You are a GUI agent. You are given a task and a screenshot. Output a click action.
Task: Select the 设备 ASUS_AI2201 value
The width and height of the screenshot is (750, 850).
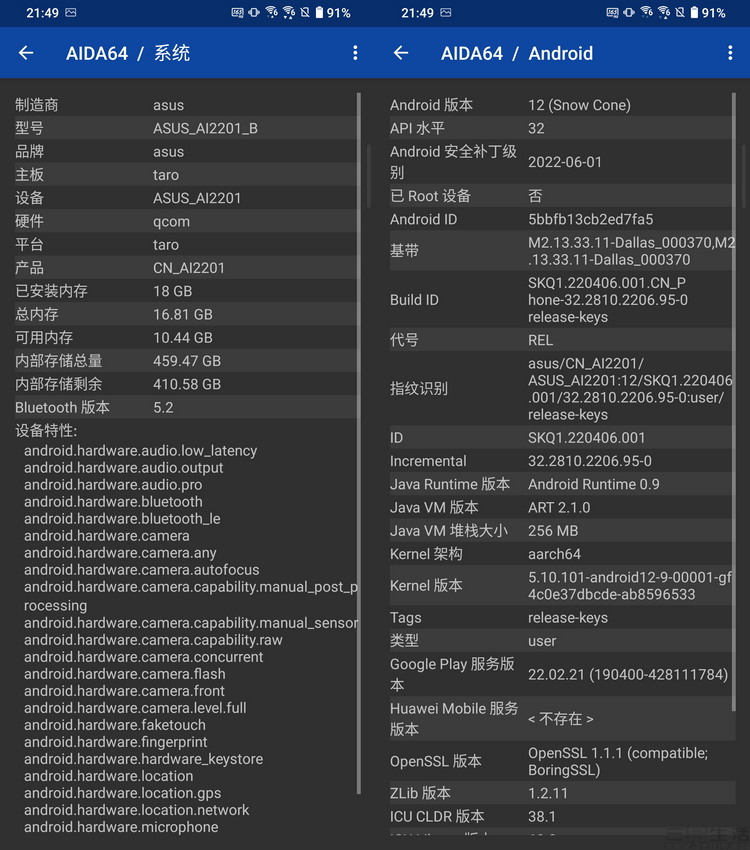tap(197, 198)
